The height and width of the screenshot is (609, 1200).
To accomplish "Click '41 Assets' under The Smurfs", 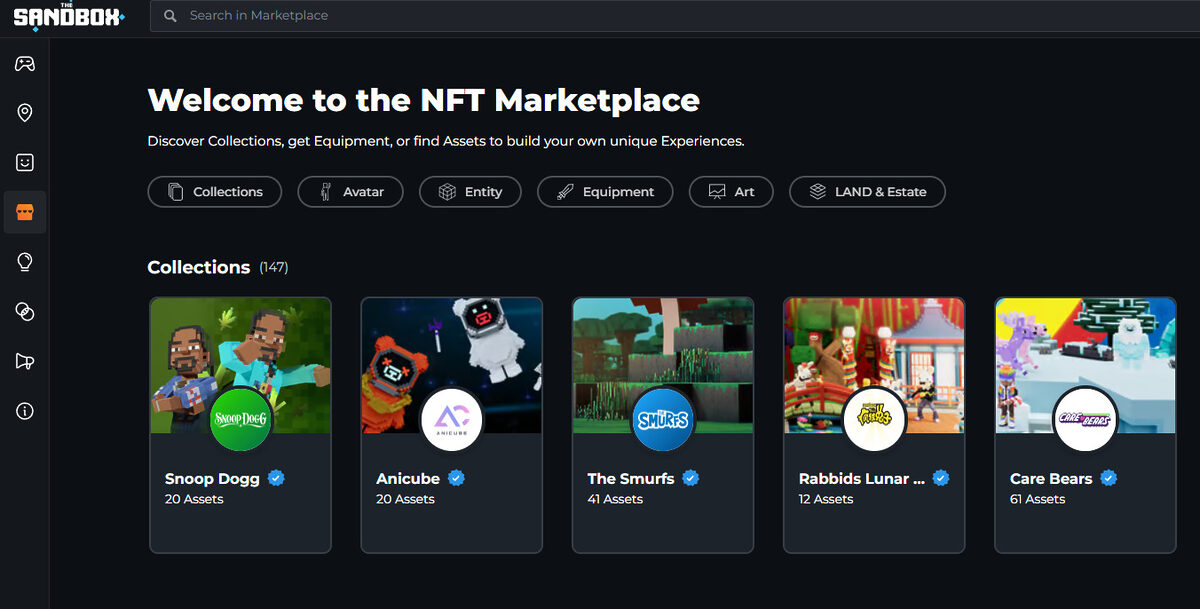I will [x=615, y=499].
